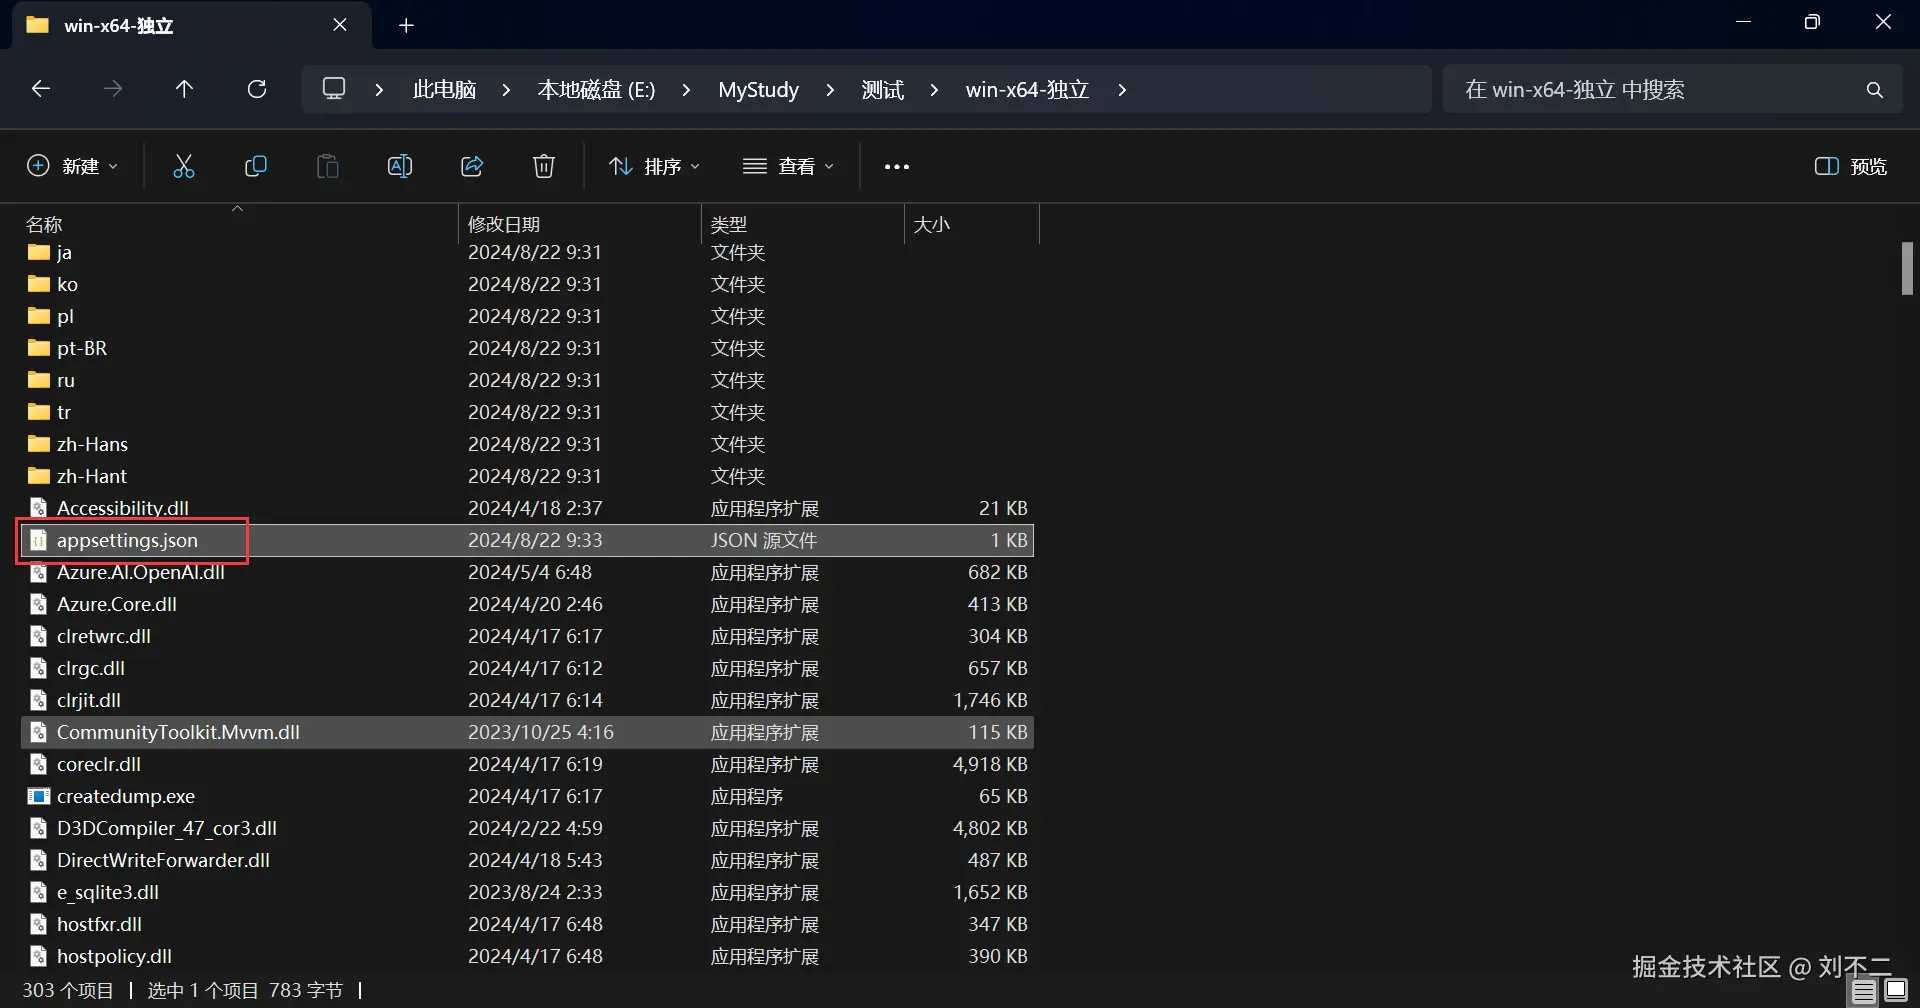Image resolution: width=1920 pixels, height=1008 pixels.
Task: Expand chevron after 本地磁盘 (E:)
Action: point(686,90)
